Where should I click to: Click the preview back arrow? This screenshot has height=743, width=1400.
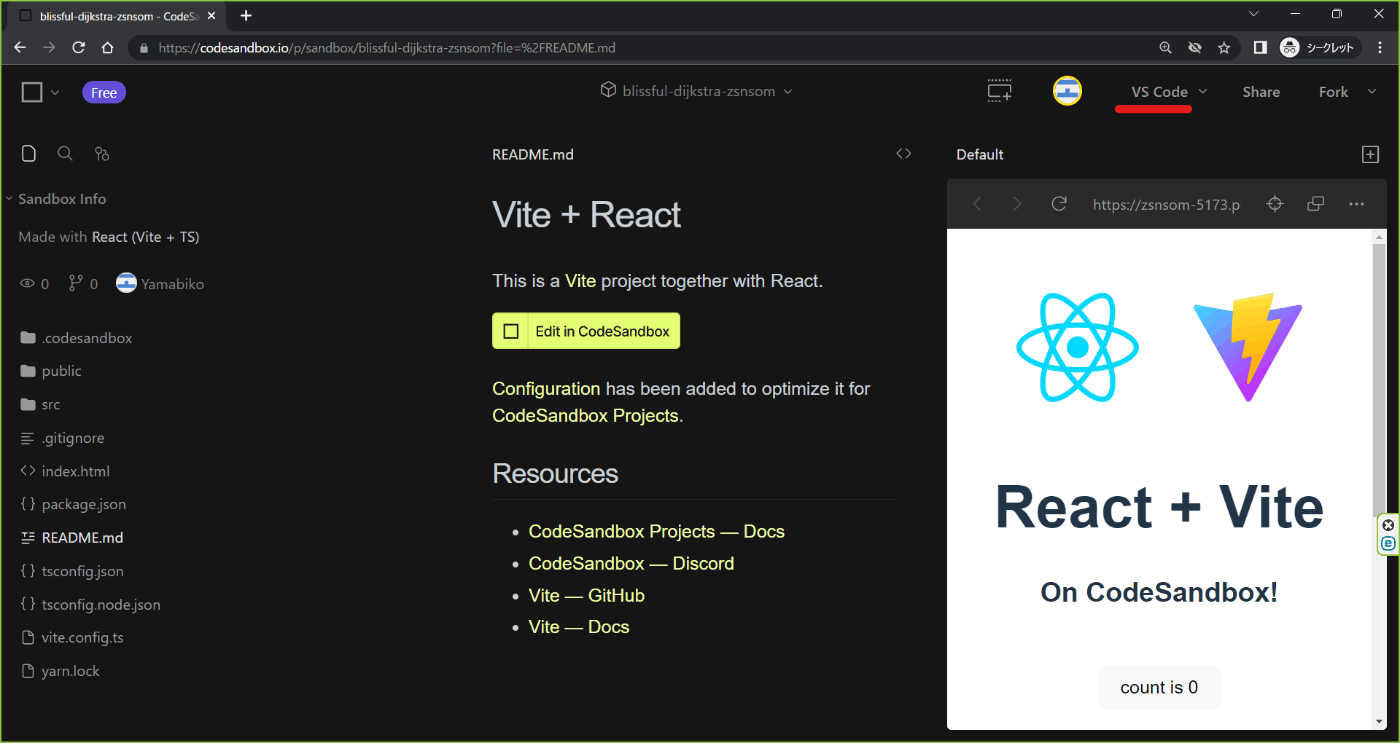pyautogui.click(x=977, y=204)
